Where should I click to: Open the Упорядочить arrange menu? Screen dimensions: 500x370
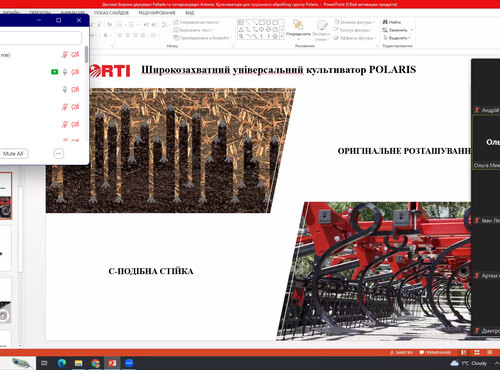(x=298, y=29)
